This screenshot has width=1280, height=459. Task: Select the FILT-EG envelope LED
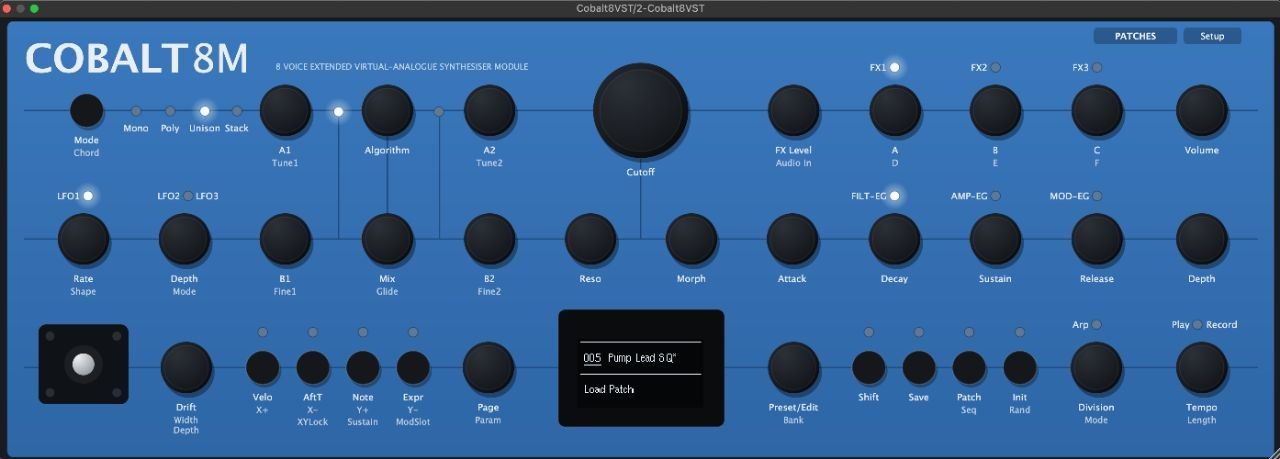click(x=895, y=196)
